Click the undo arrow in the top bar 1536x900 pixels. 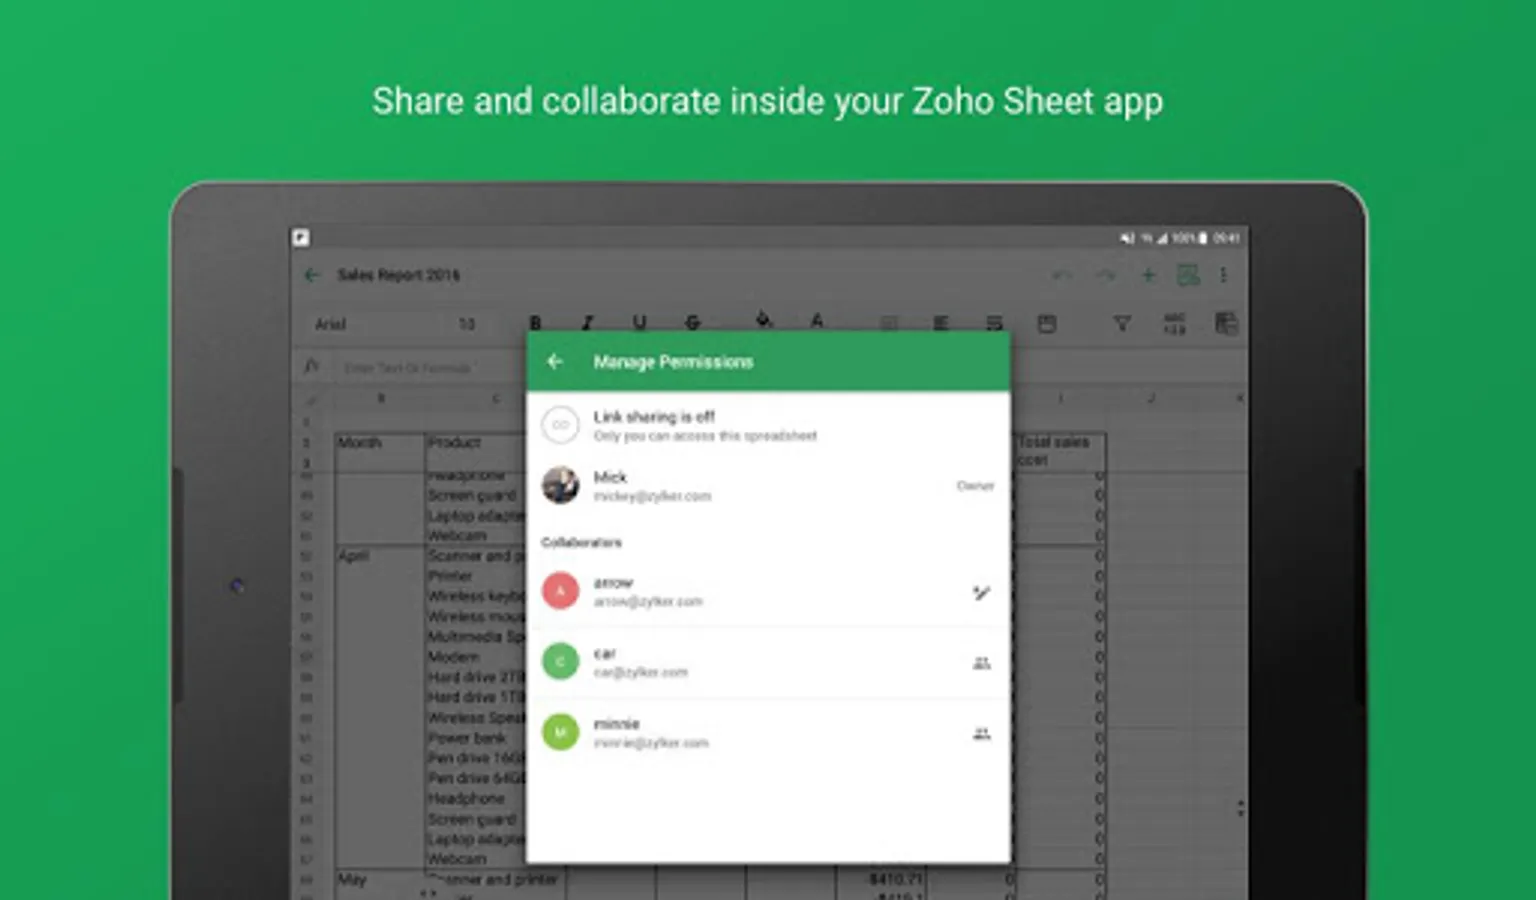(x=1062, y=275)
